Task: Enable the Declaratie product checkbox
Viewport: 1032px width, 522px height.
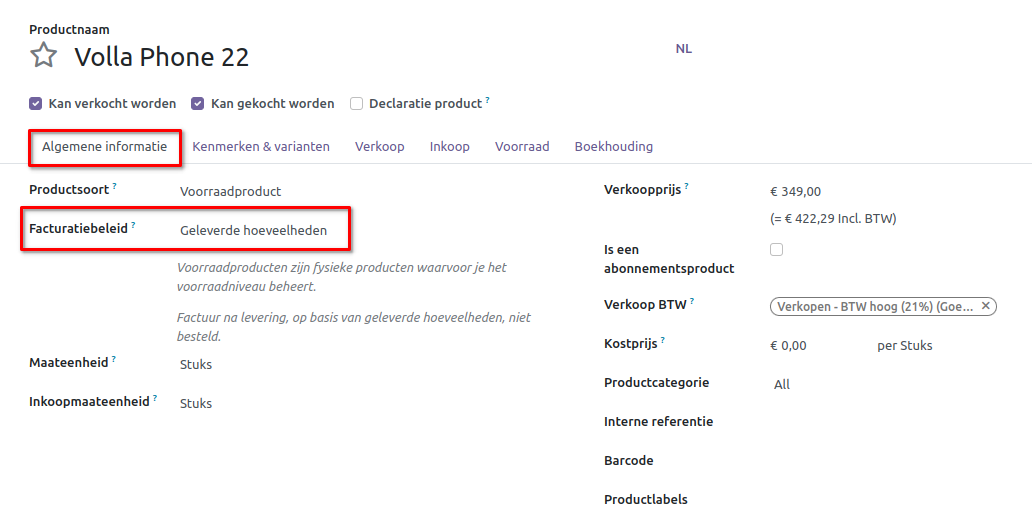Action: [x=356, y=103]
